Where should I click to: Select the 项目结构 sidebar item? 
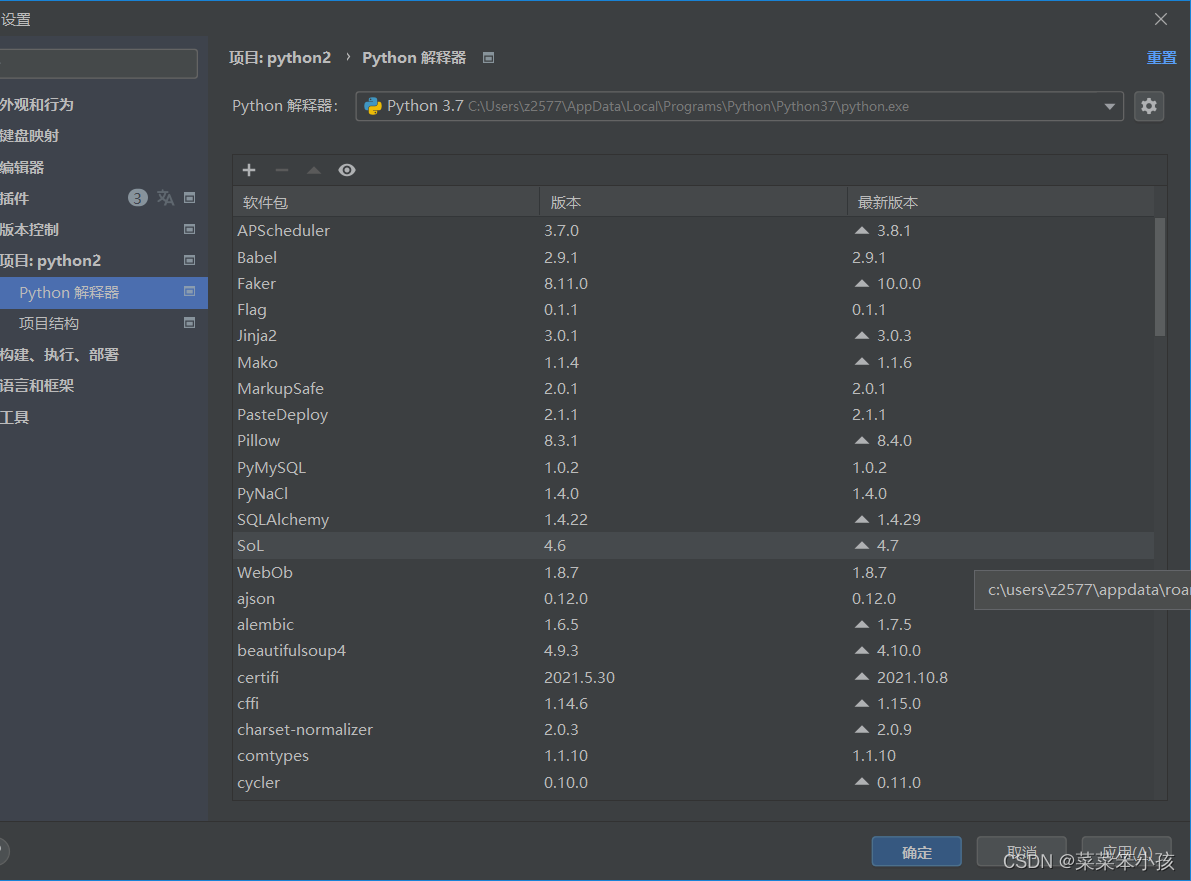click(x=49, y=324)
